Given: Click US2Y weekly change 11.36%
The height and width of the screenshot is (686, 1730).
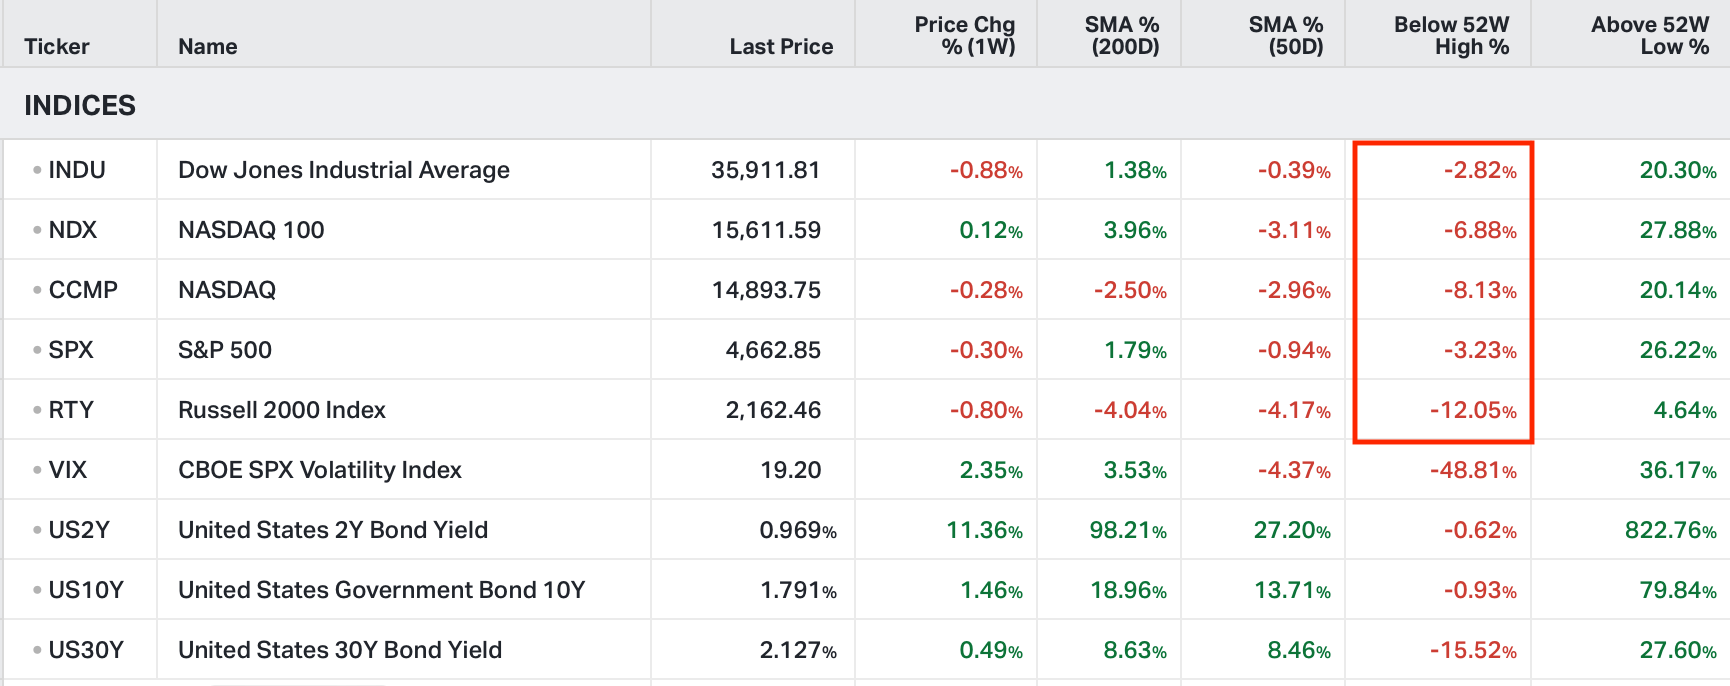Looking at the screenshot, I should click(x=985, y=530).
